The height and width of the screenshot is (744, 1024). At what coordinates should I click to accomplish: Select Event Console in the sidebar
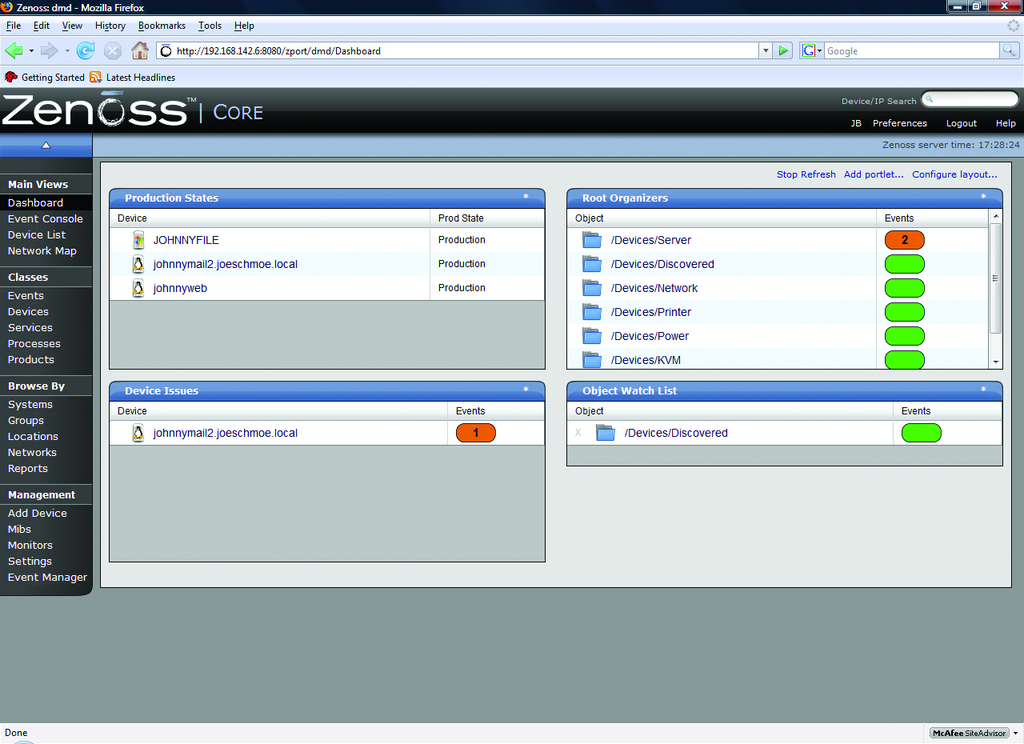tap(45, 219)
